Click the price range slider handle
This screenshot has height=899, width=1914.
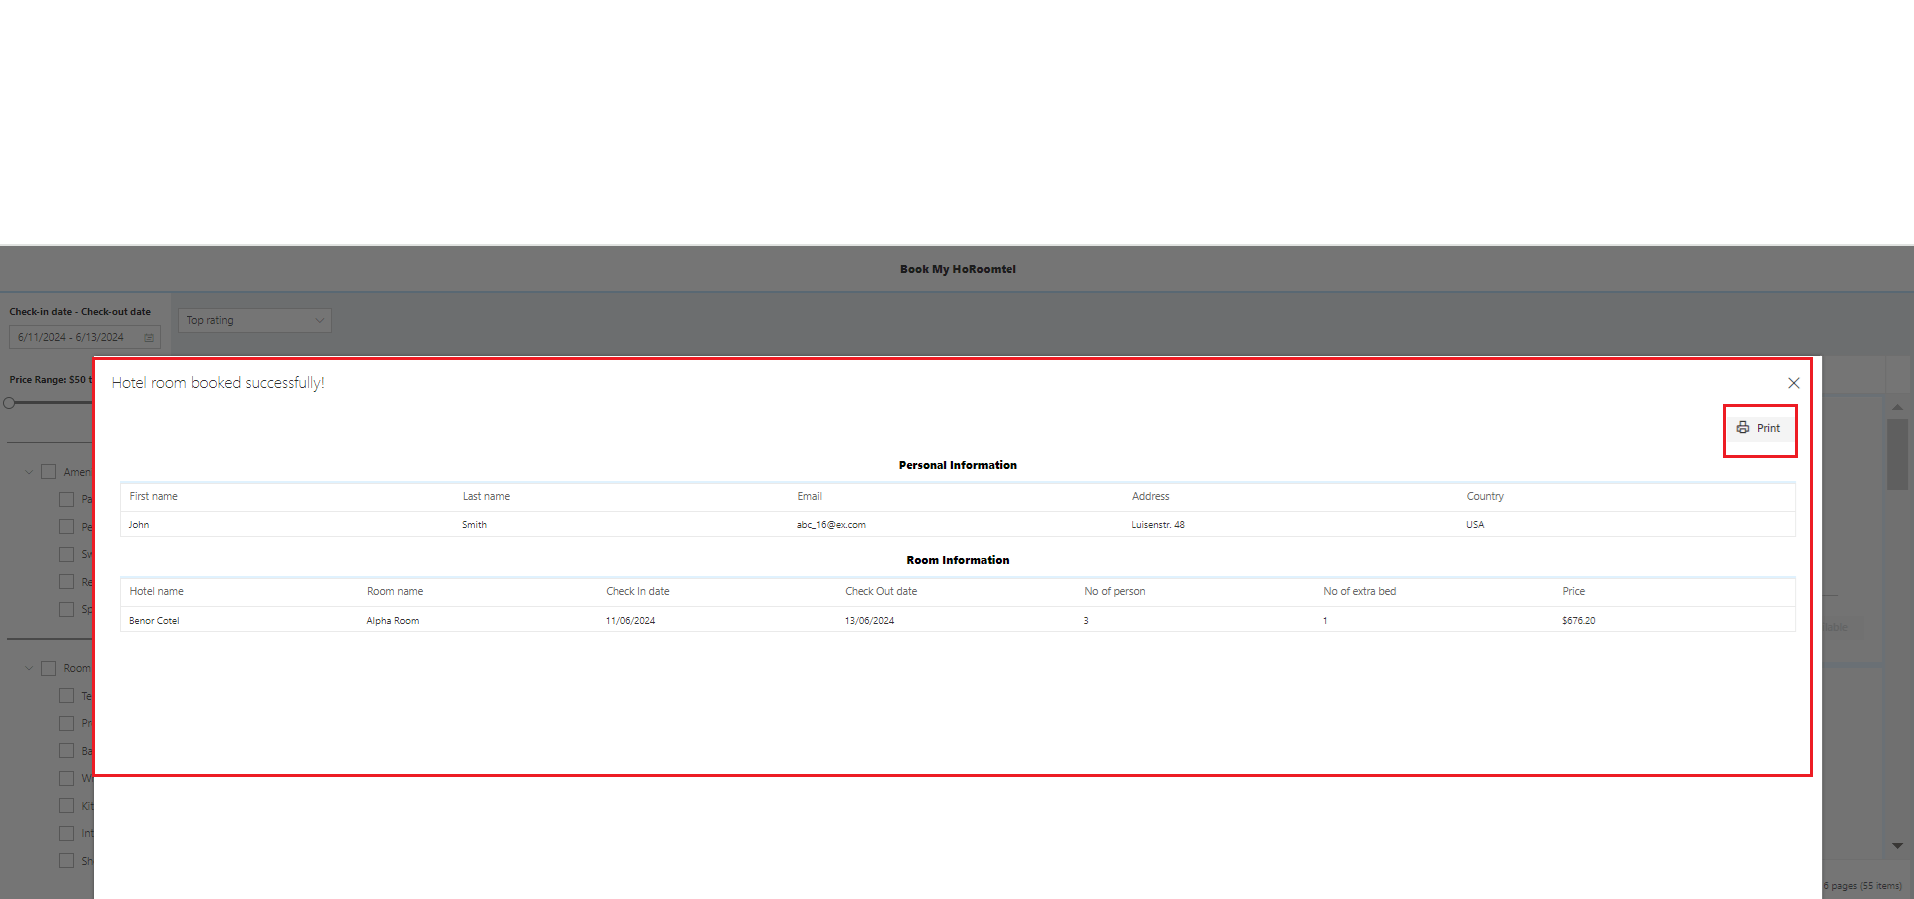9,403
